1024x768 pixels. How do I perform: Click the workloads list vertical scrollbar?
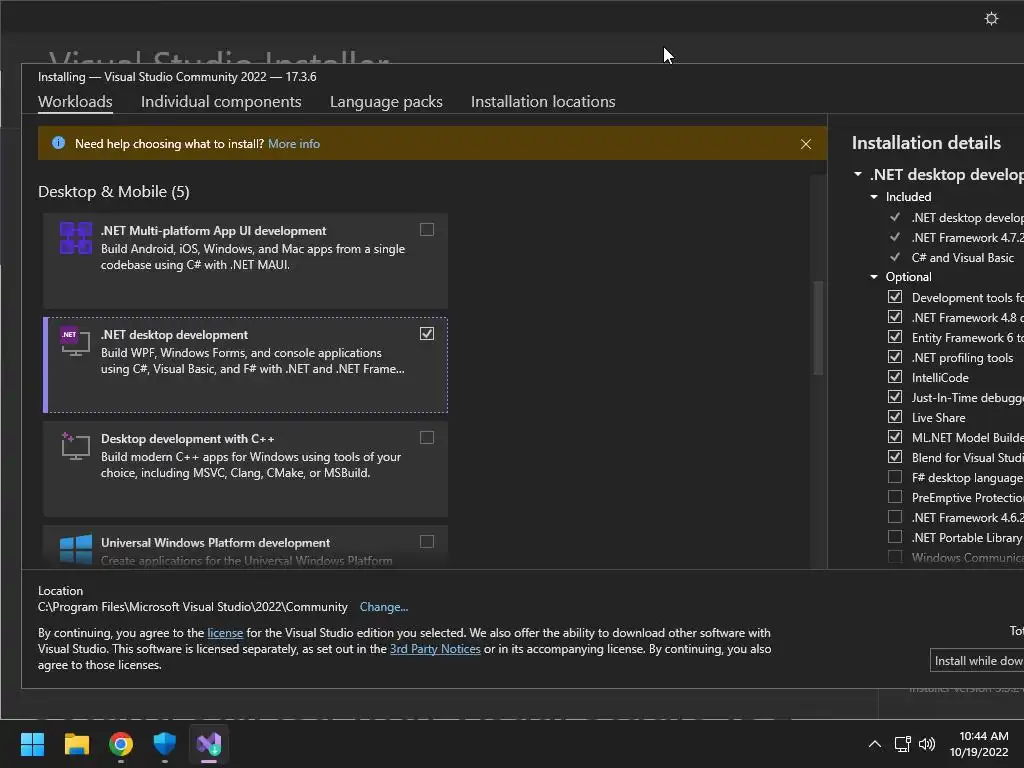(818, 328)
